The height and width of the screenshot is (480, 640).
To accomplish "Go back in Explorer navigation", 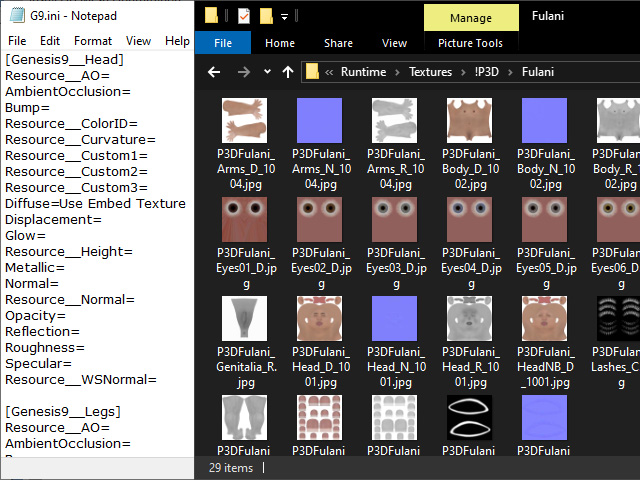I will pos(214,72).
